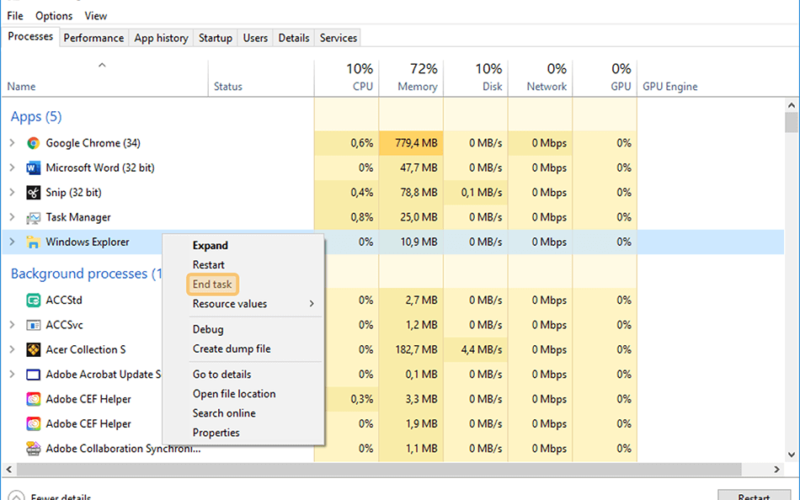Click the Adobe Acrobat Update Service icon
This screenshot has width=800, height=500.
point(33,374)
